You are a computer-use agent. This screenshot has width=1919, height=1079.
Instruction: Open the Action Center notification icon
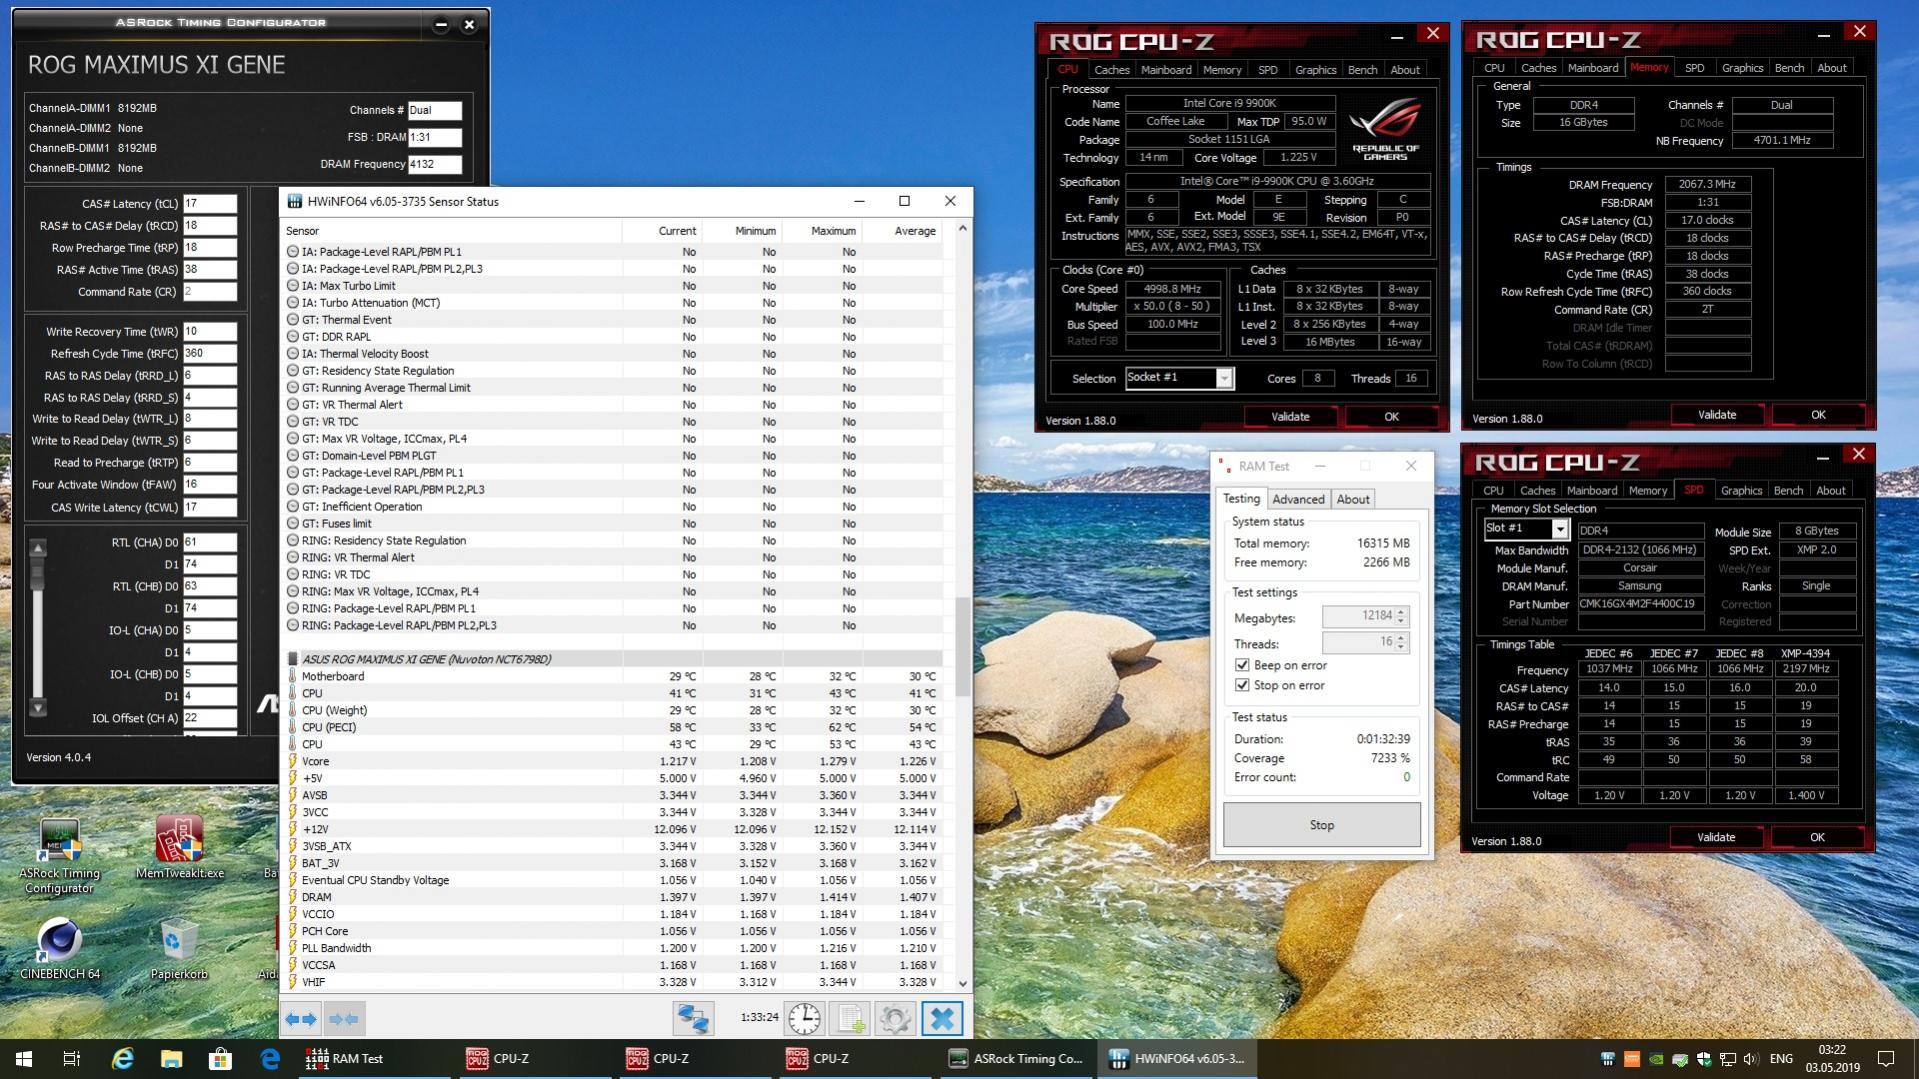click(1886, 1058)
